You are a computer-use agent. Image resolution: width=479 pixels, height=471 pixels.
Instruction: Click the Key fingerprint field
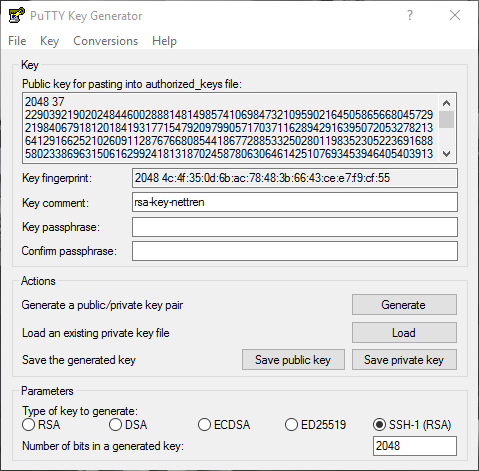point(295,178)
